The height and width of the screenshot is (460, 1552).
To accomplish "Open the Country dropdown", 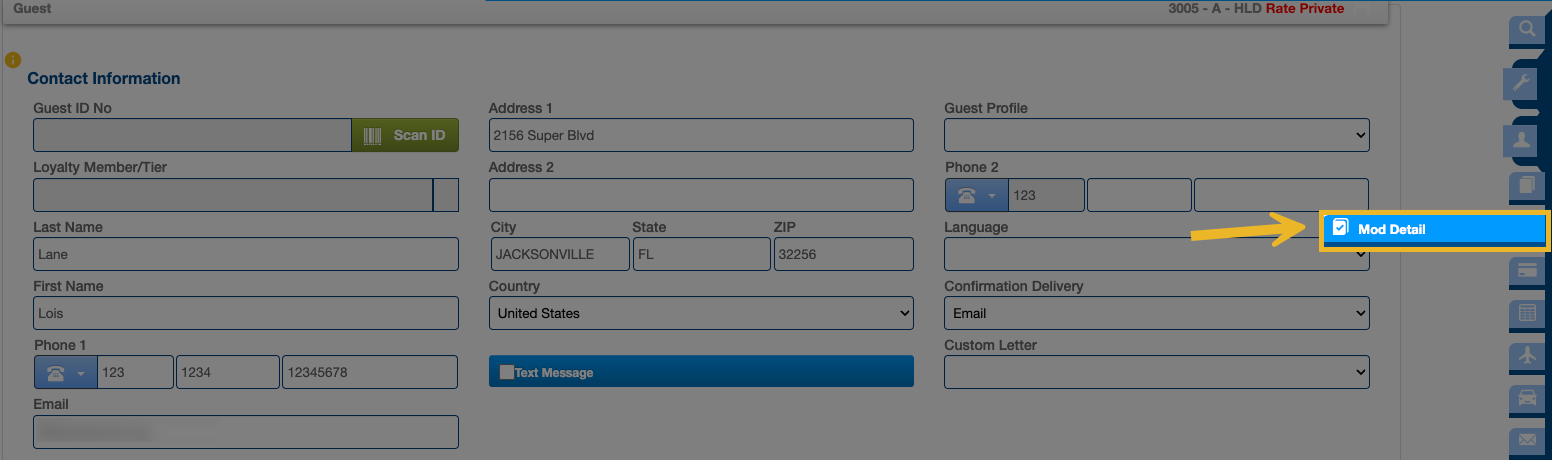I will click(700, 313).
